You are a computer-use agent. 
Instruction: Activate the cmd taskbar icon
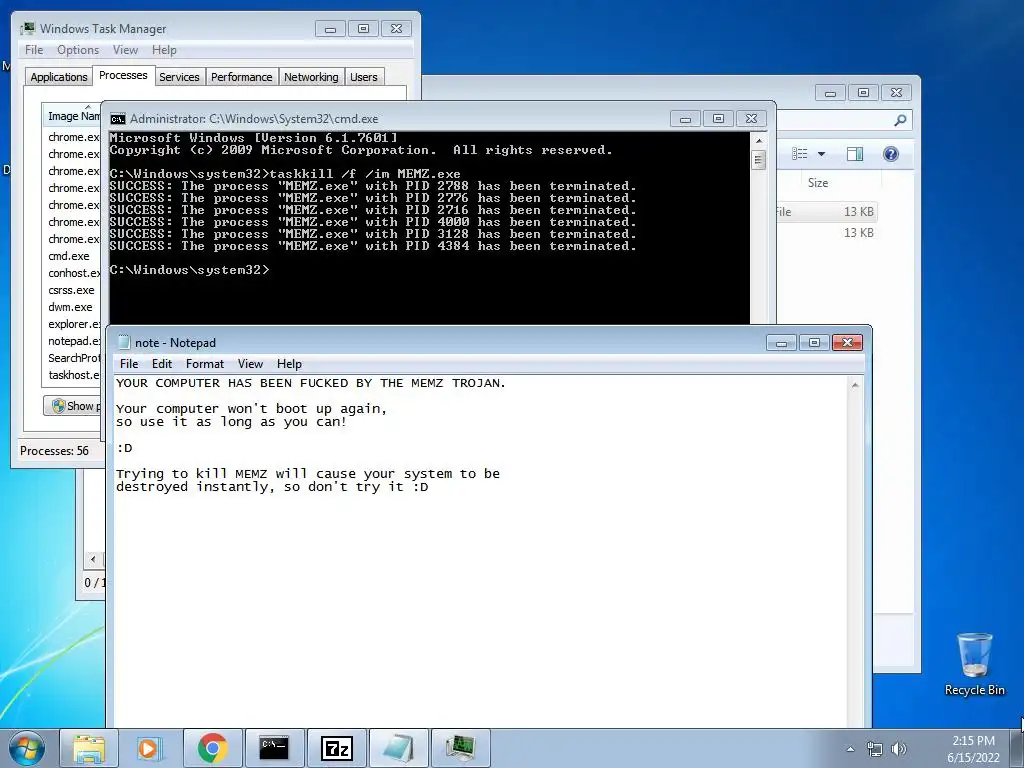(274, 748)
